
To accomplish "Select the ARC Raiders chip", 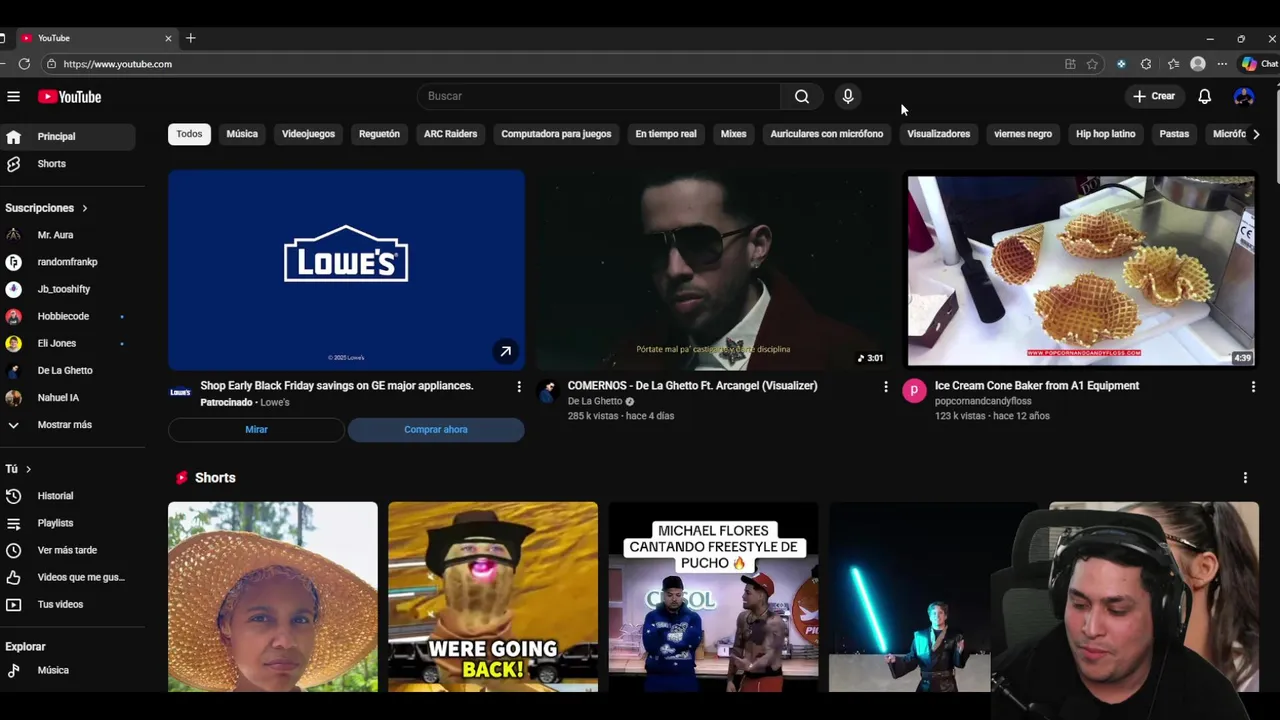I will 450,134.
